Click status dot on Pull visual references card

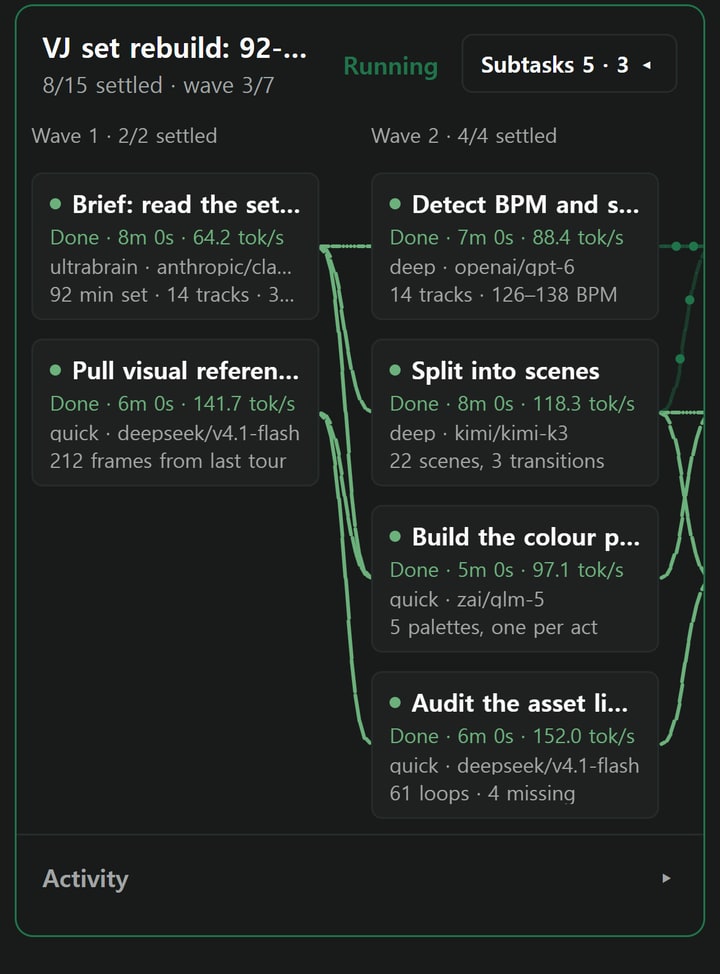[x=55, y=370]
